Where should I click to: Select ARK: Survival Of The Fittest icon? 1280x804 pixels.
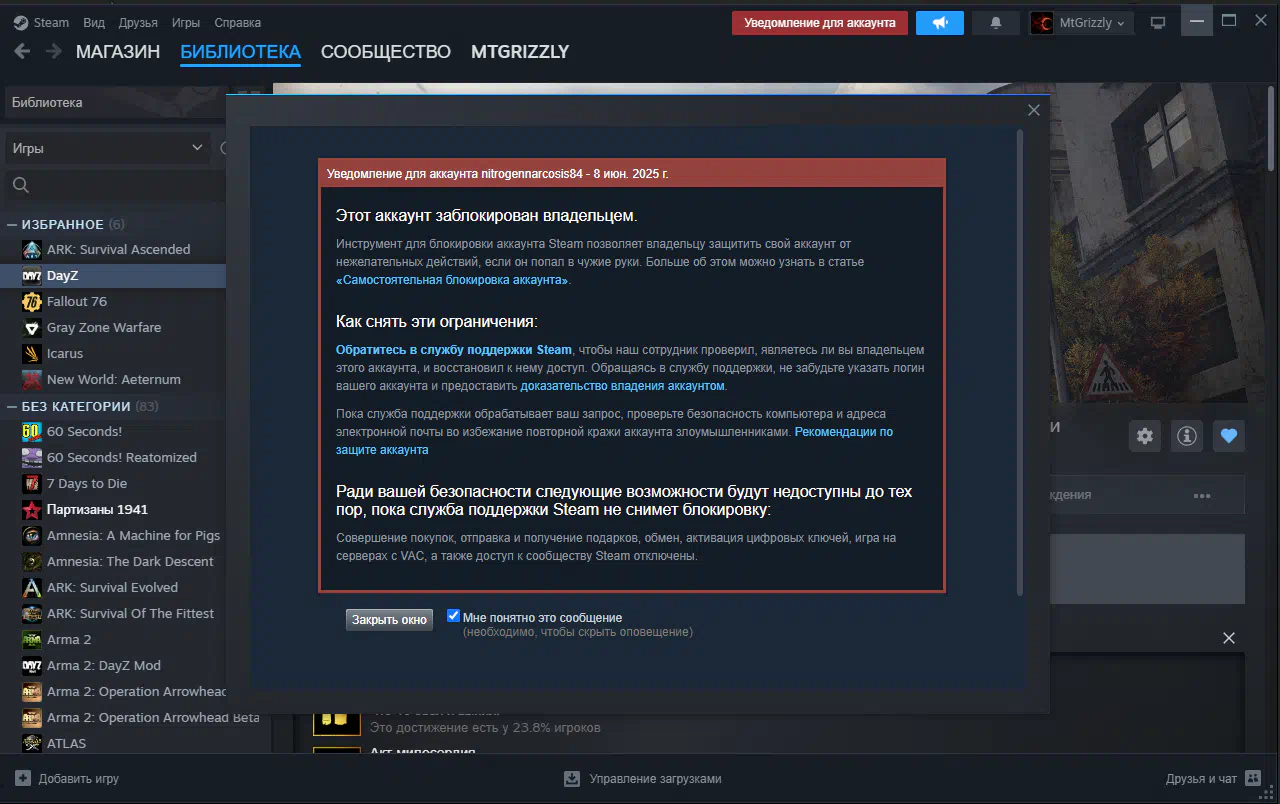(x=31, y=613)
